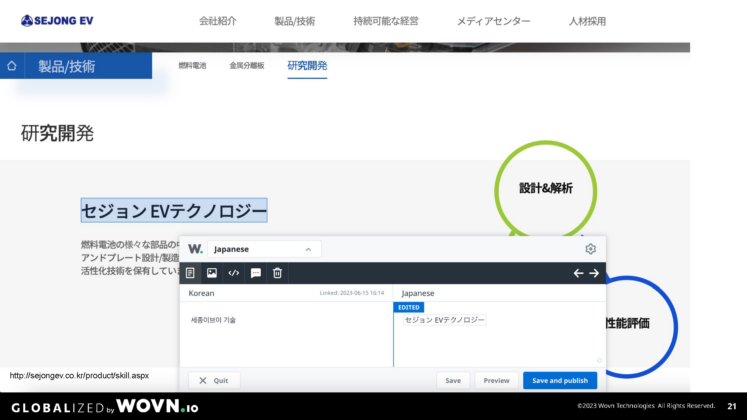
Task: Select the image translation icon
Action: coord(212,273)
